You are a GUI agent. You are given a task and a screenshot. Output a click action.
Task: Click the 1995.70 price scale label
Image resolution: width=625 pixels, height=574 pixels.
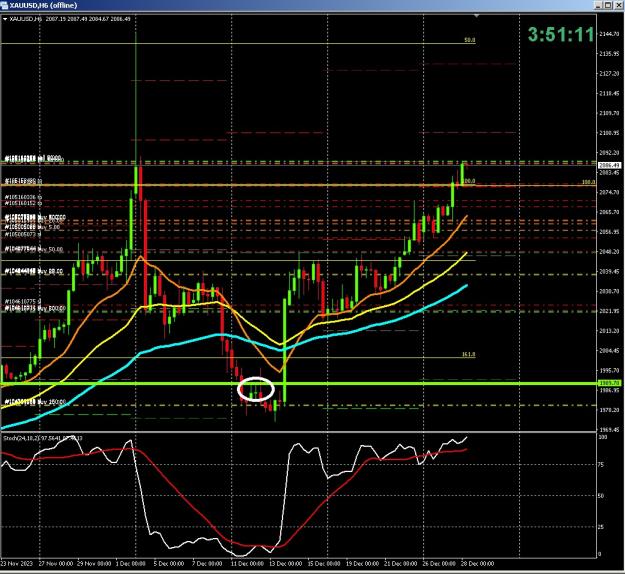point(610,370)
